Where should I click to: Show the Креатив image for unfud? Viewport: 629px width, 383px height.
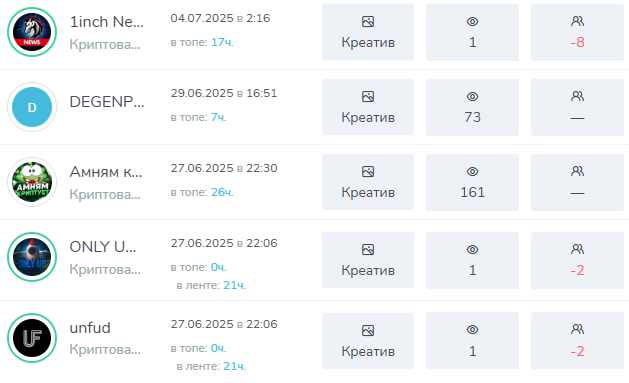[368, 341]
